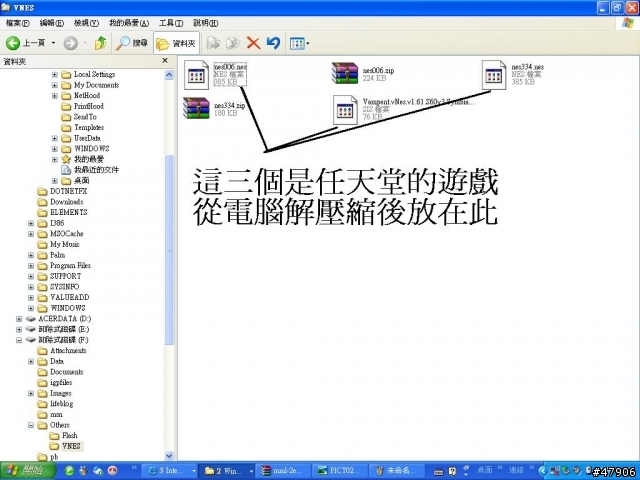Screen dimensions: 640x480
Task: Click the Move To toolbar icon
Action: 213,43
